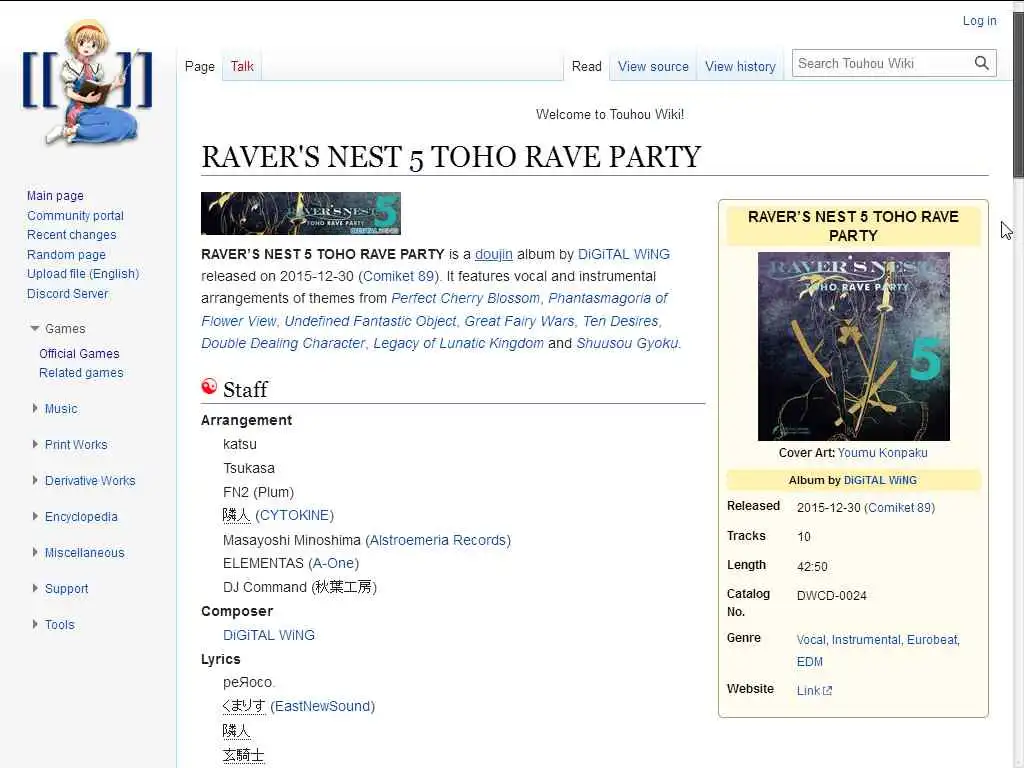This screenshot has width=1024, height=768.
Task: Open the CYTOKINE link
Action: [x=295, y=515]
